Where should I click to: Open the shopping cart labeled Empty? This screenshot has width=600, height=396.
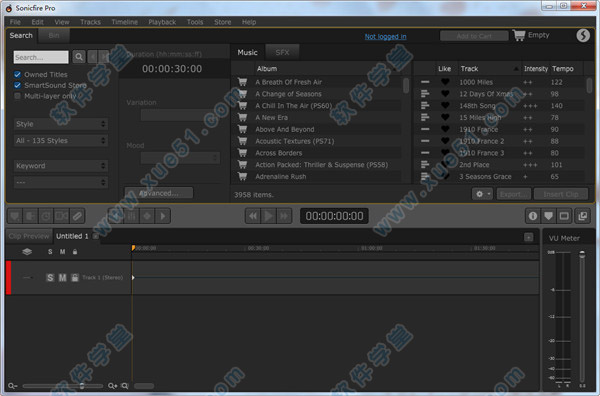[531, 35]
